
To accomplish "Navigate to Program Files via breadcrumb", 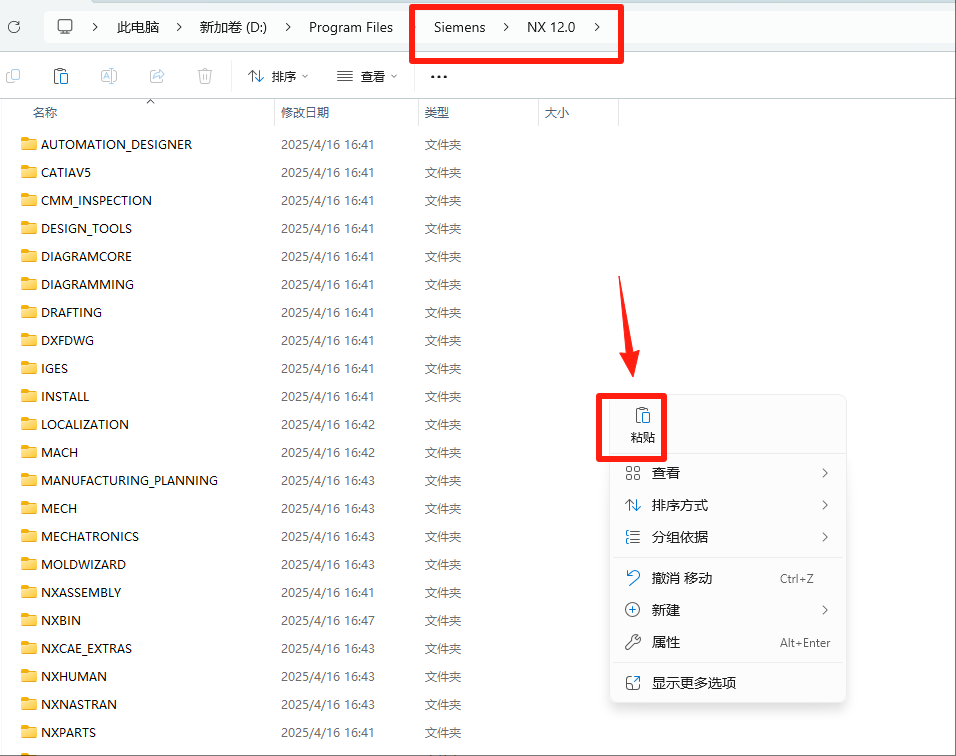I will pos(351,27).
